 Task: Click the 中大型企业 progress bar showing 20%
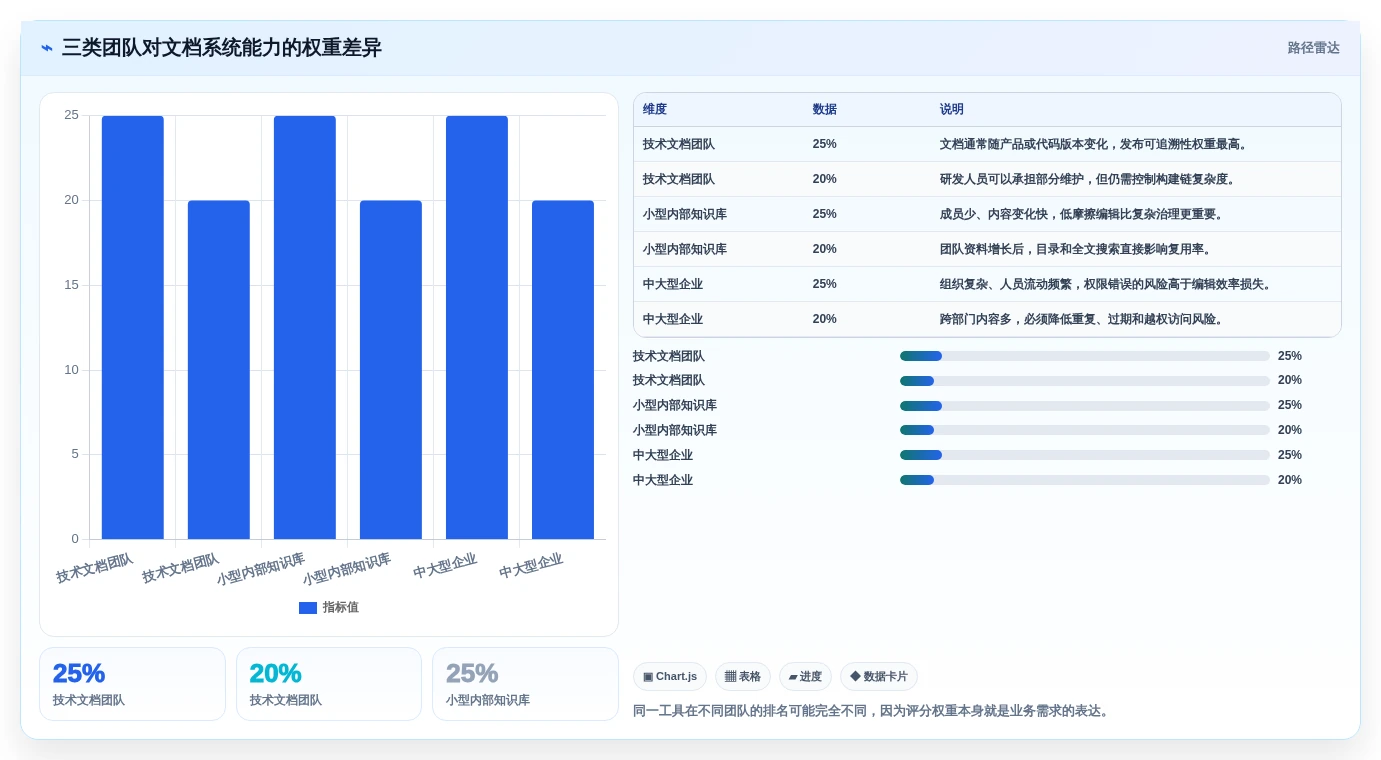1085,480
